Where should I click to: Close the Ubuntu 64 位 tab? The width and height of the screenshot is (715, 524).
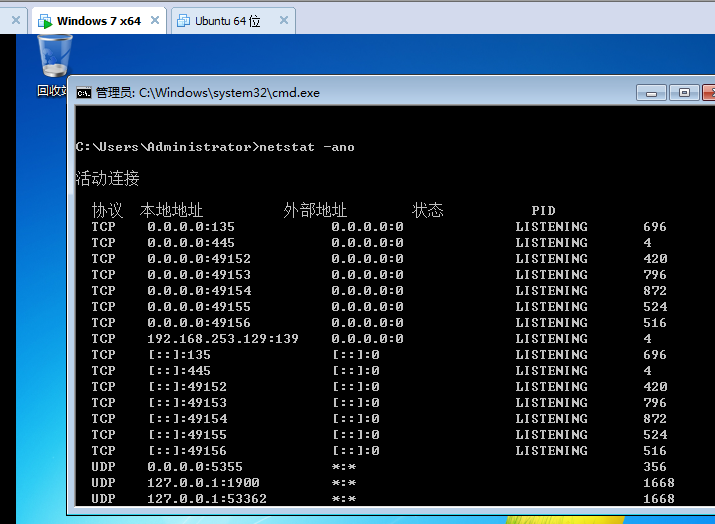(284, 21)
